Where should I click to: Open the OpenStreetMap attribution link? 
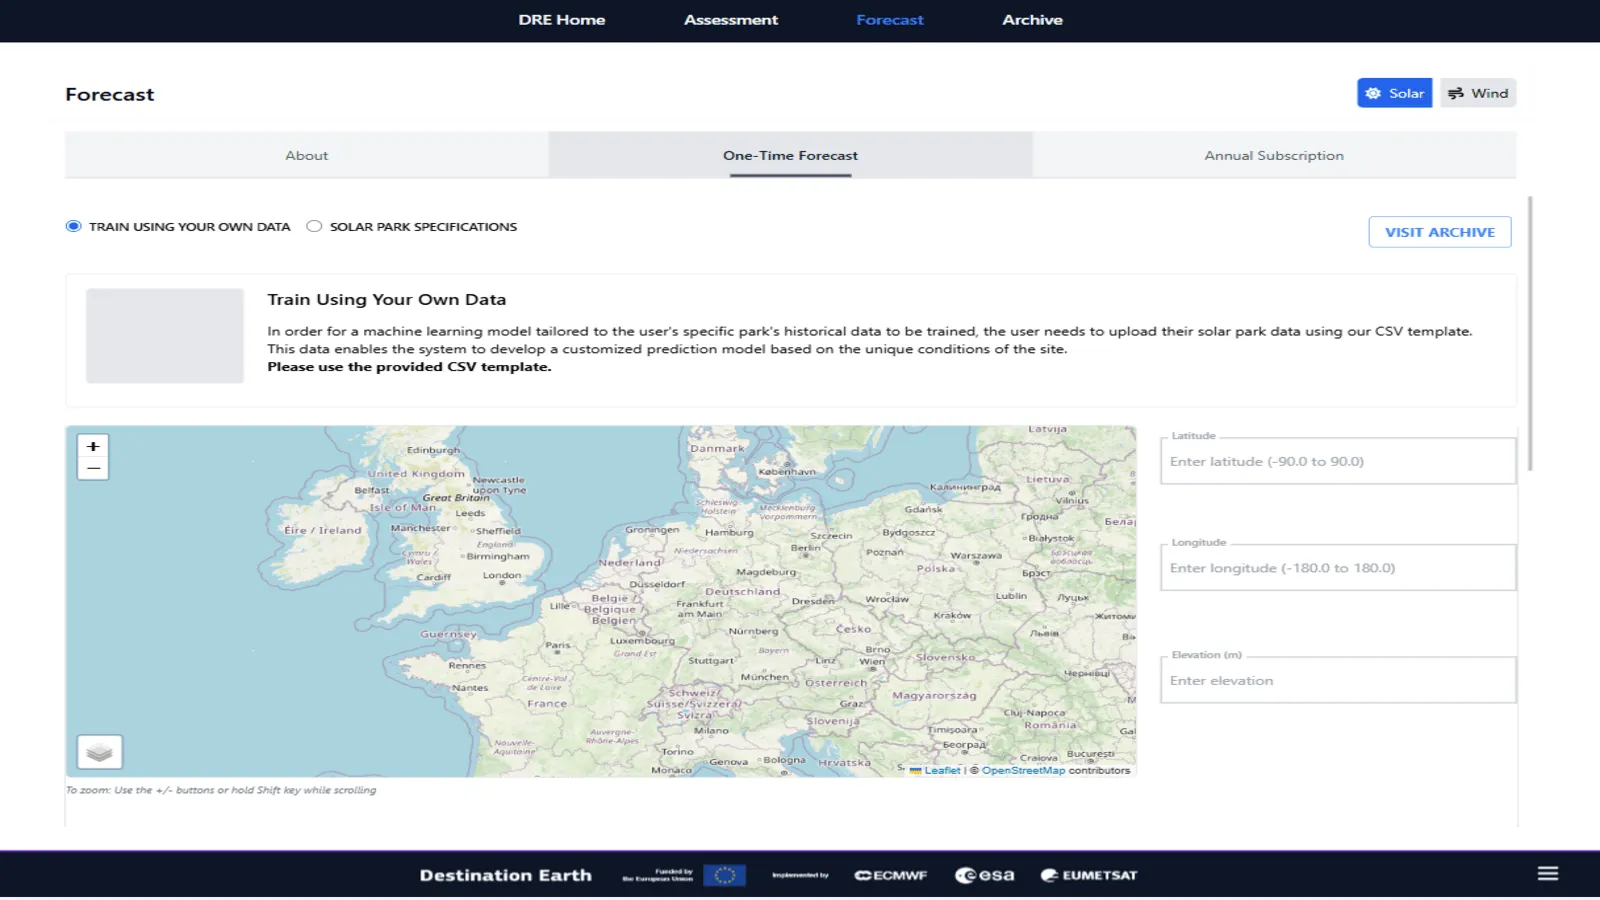1023,770
